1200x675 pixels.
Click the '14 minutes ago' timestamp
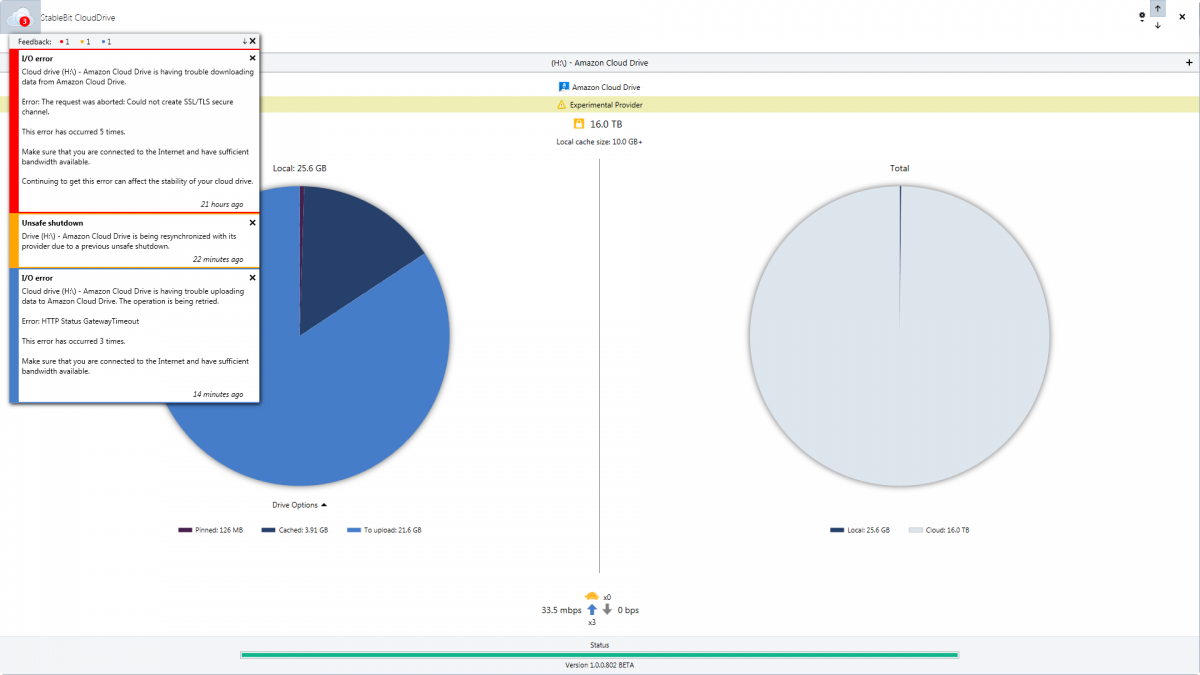pos(218,394)
